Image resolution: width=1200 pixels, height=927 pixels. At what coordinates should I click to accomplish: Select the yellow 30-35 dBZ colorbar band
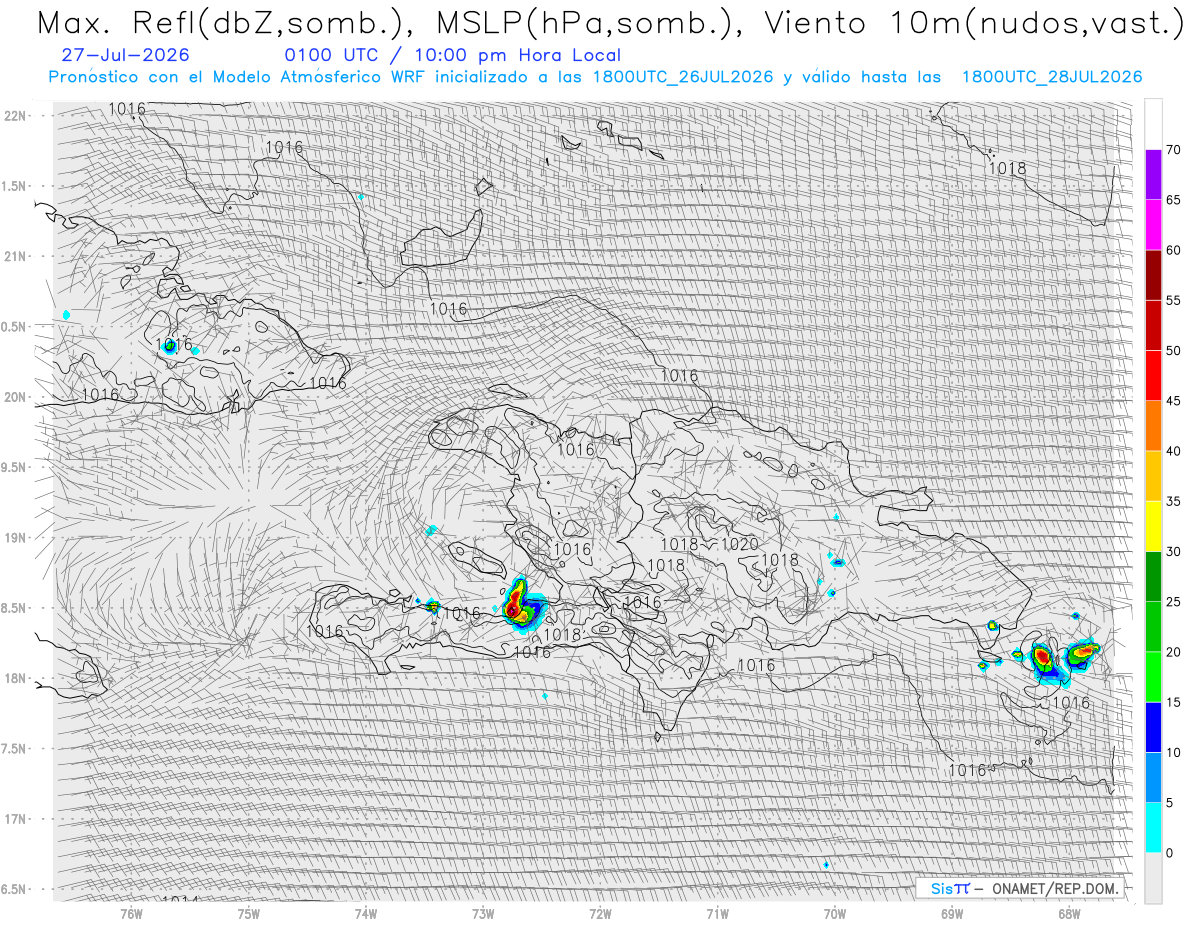(1153, 526)
